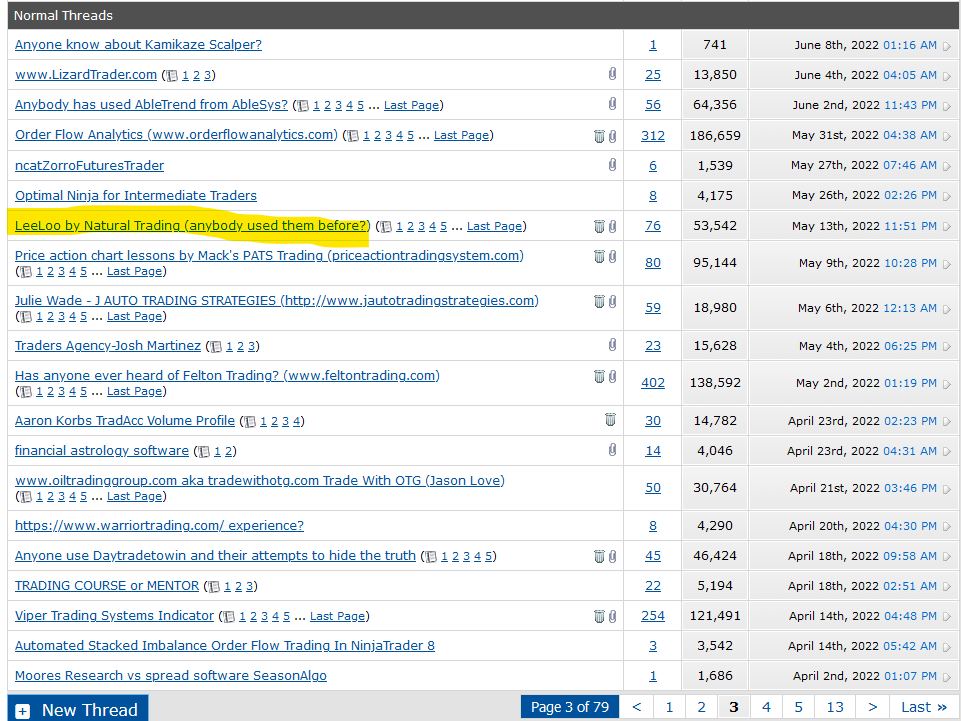961x721 pixels.
Task: Open attachments paperclip for ncatZorroFuturesTrader thread
Action: 612,164
